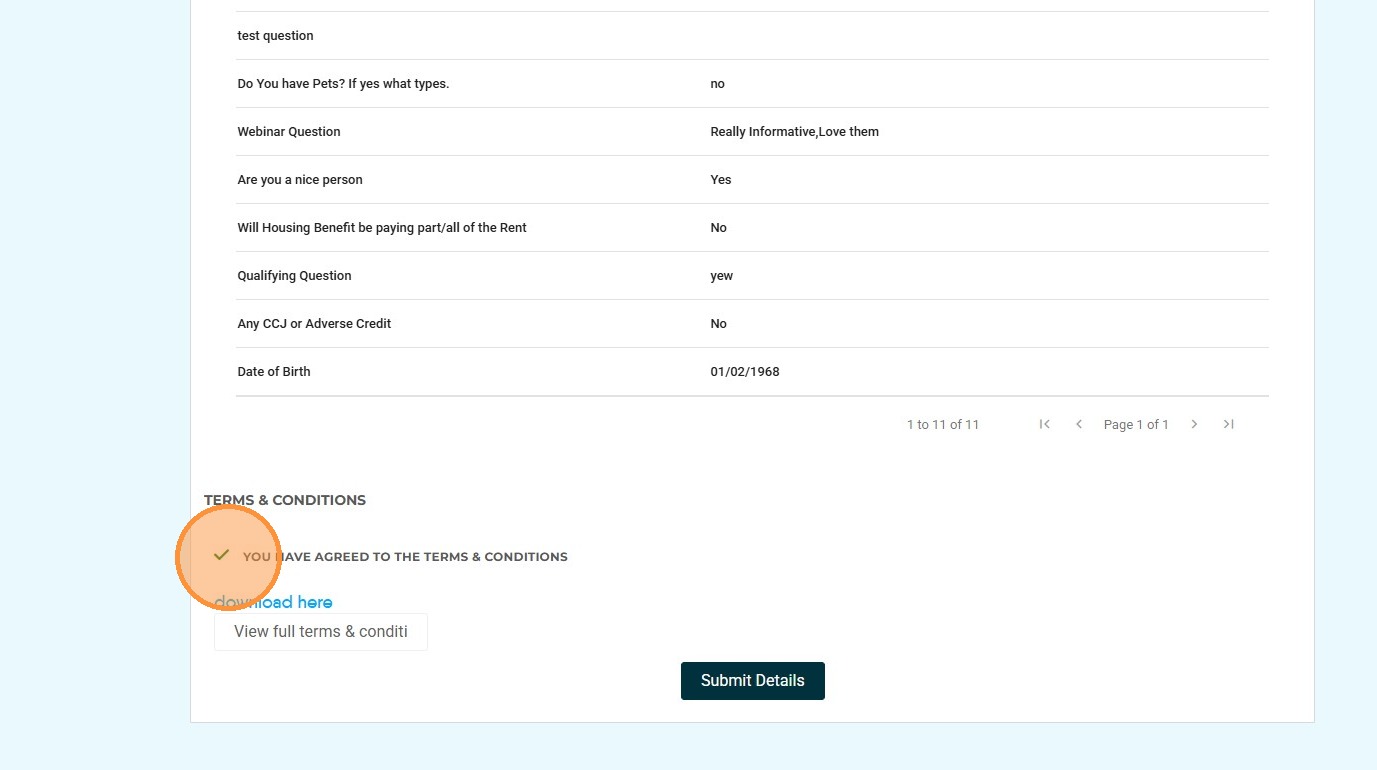Go to previous table page
The width and height of the screenshot is (1377, 770).
[1078, 424]
